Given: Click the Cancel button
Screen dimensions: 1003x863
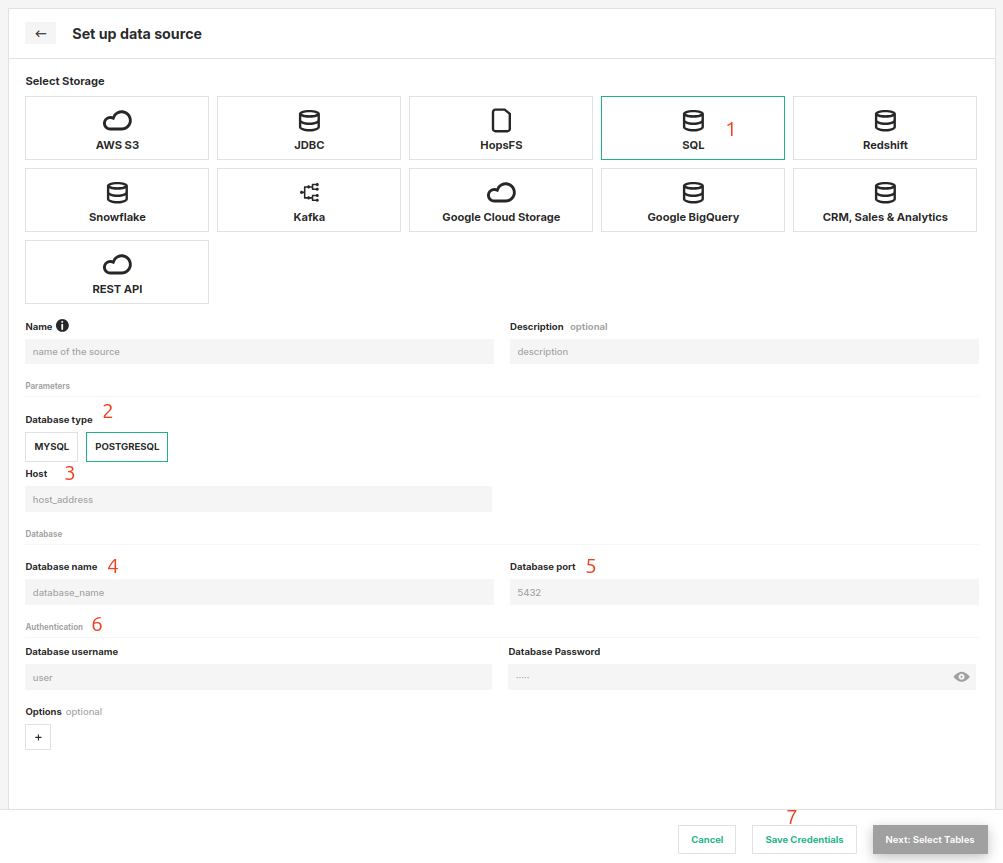Looking at the screenshot, I should 707,840.
